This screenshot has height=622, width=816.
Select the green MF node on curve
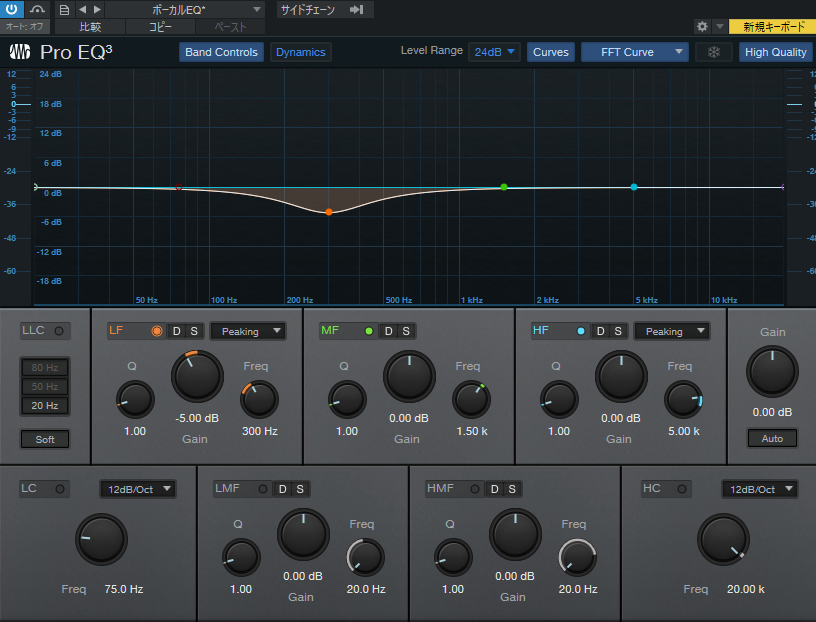(x=504, y=187)
